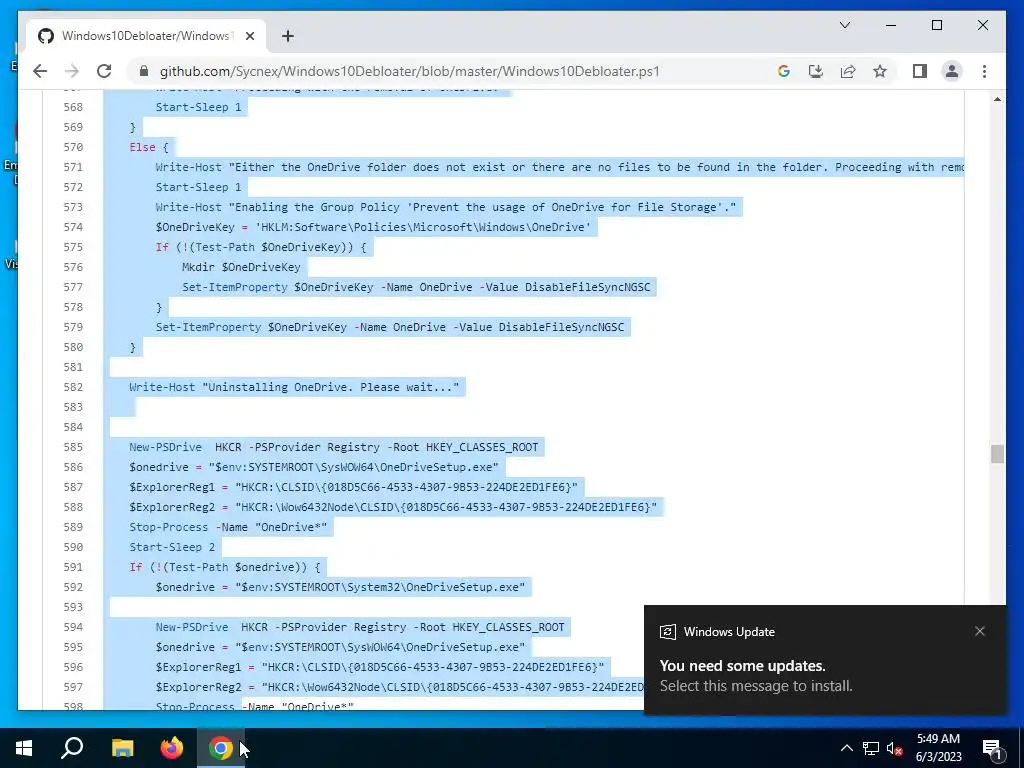Select the Windows10Debloater tab
This screenshot has width=1024, height=768.
[x=146, y=36]
